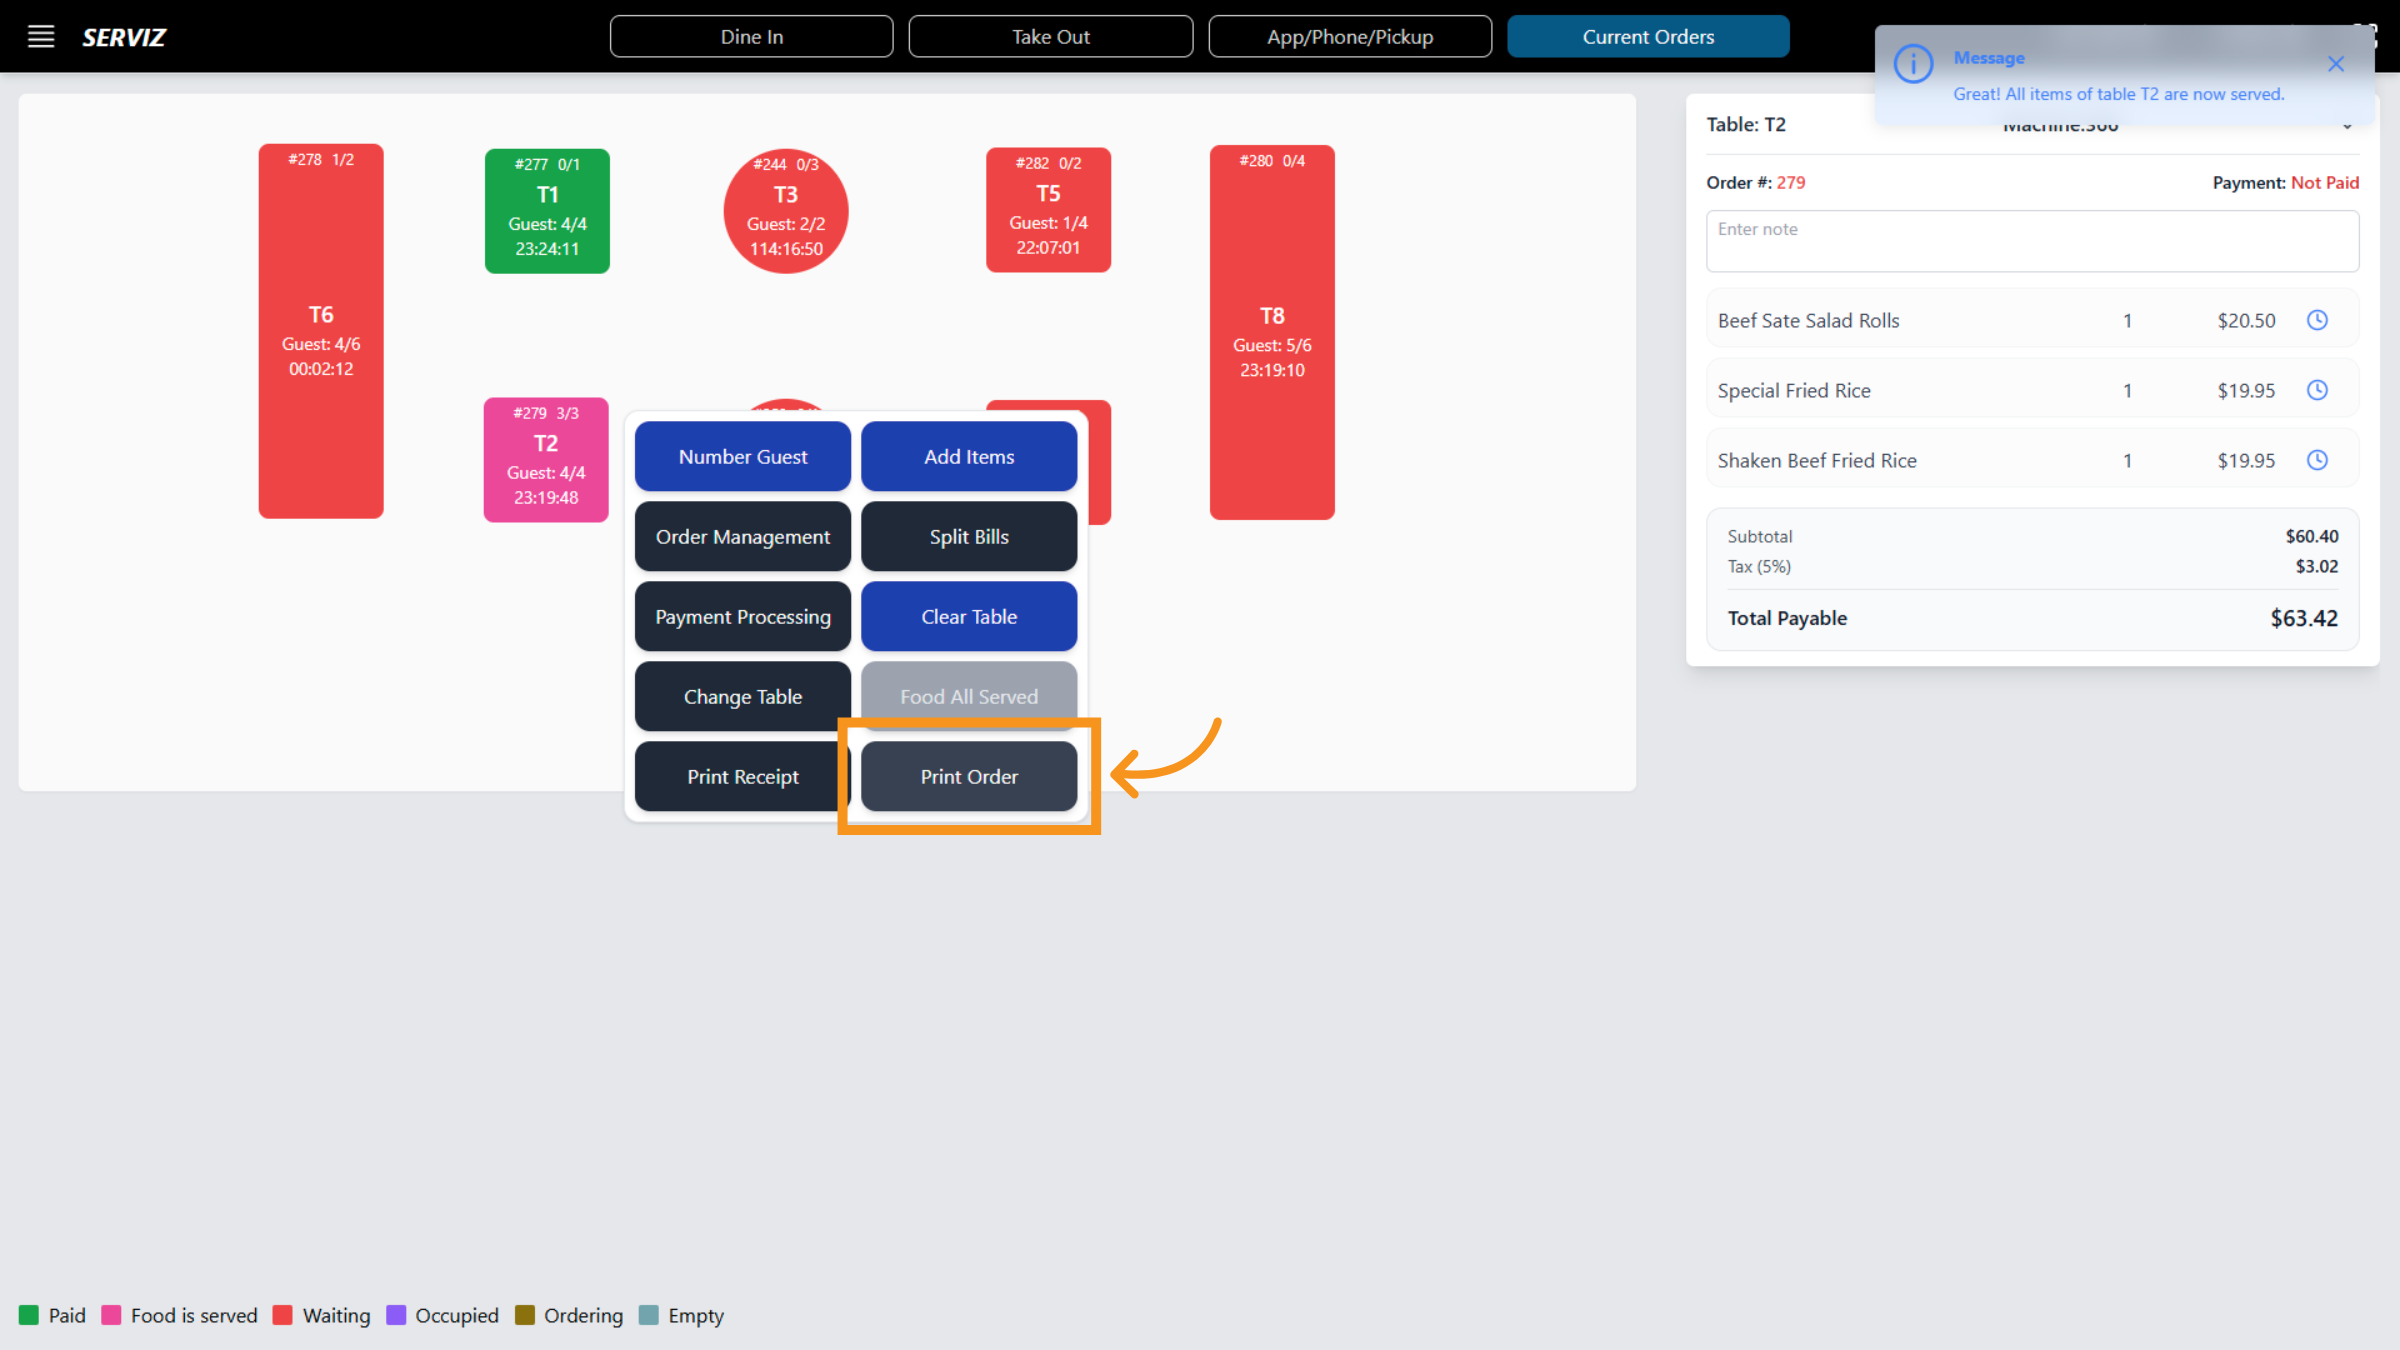
Task: Expand the Machine dropdown chevron
Action: [x=2347, y=127]
